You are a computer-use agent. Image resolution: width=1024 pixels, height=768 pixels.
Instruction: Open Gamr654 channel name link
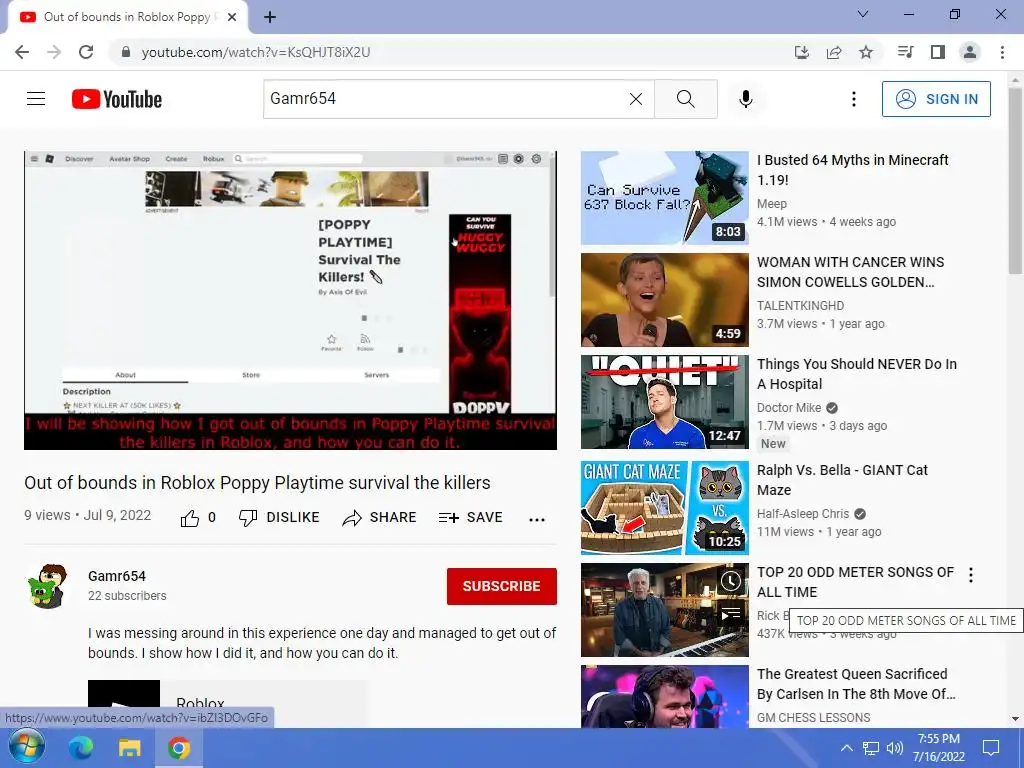(x=117, y=576)
